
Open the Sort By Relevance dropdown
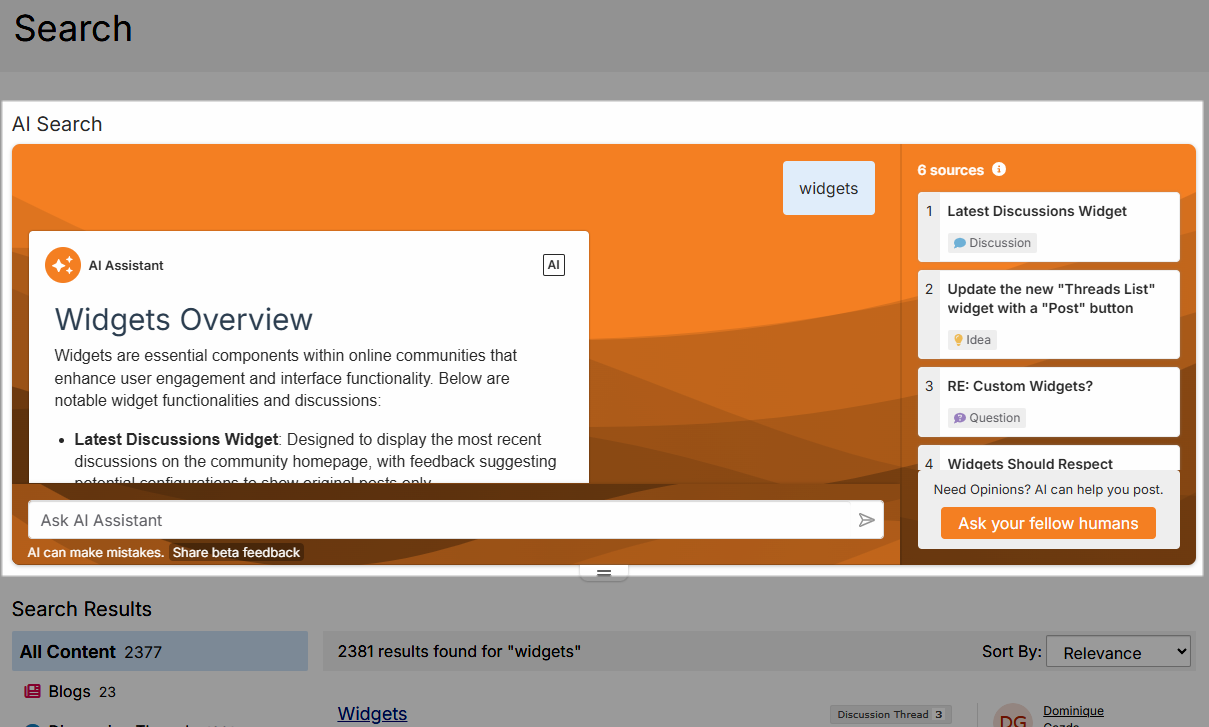pos(1118,652)
